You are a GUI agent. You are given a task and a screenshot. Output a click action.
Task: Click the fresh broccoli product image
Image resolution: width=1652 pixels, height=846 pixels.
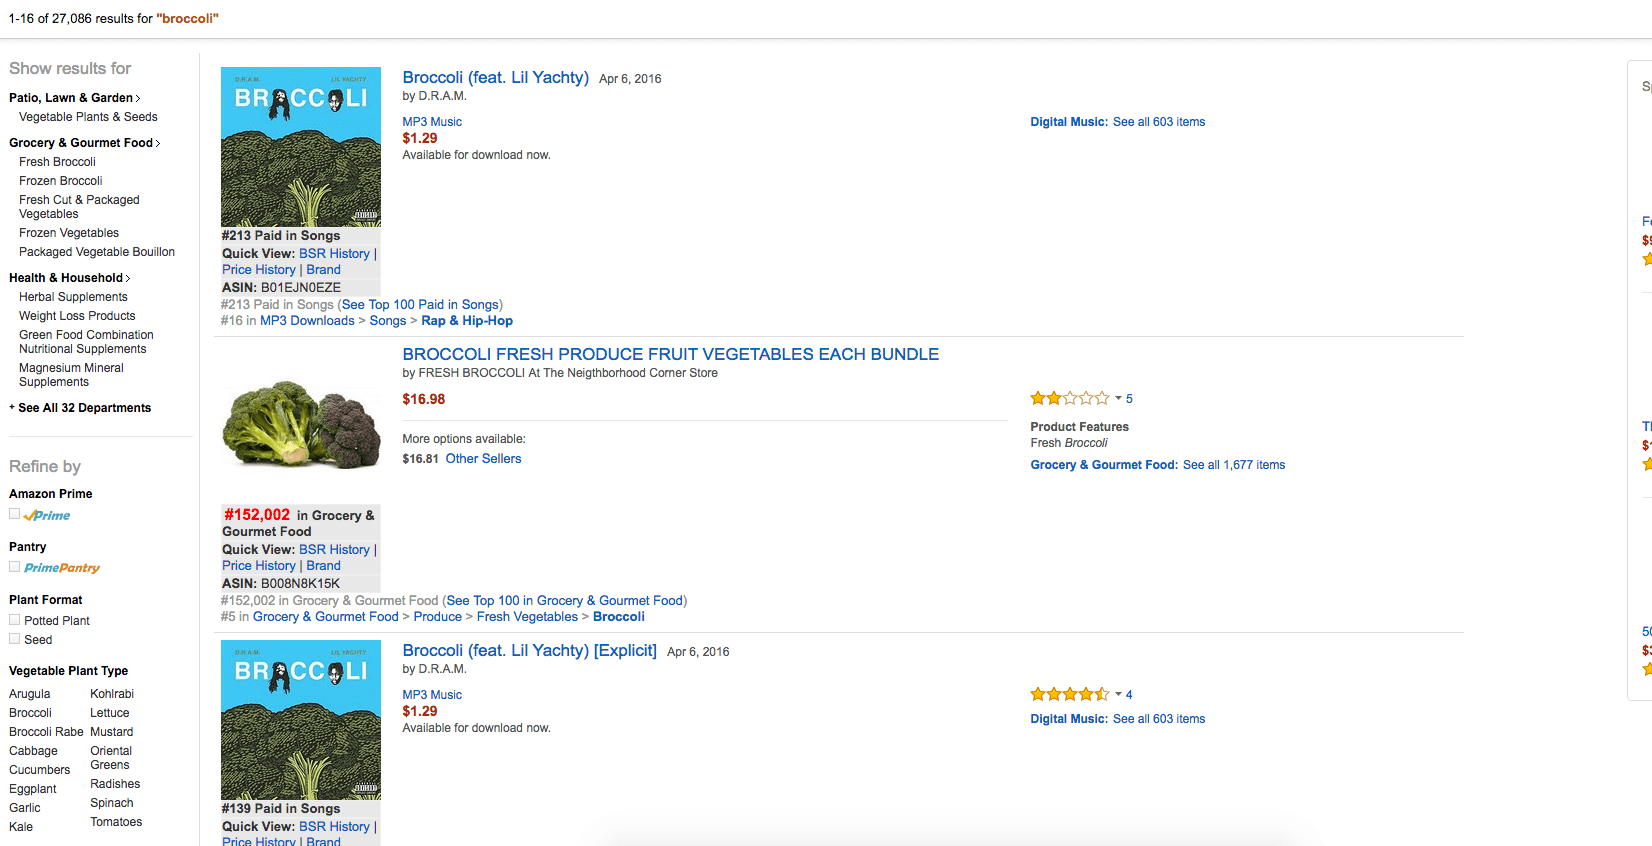(301, 424)
